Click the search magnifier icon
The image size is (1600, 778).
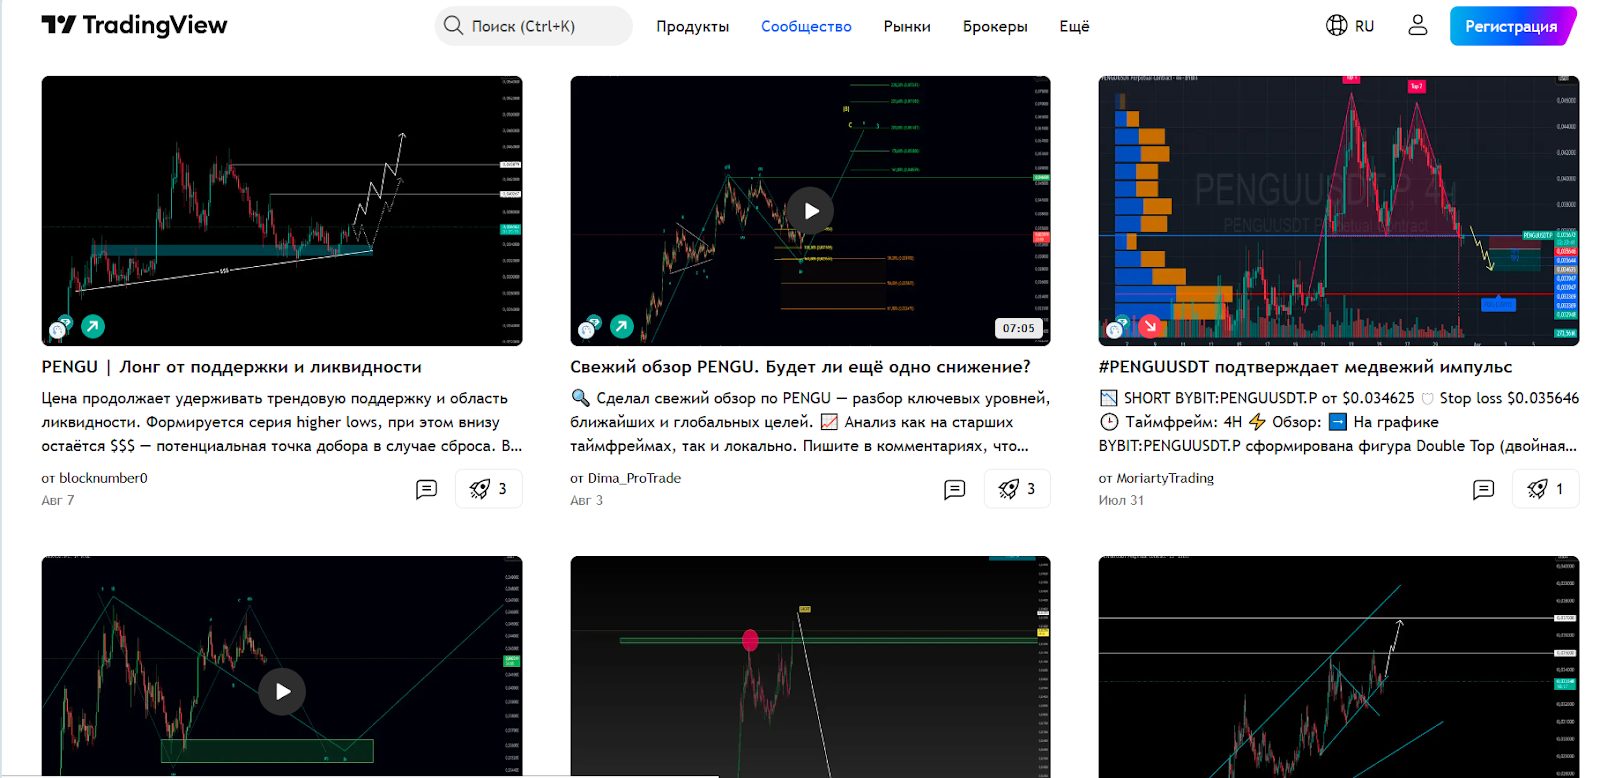tap(453, 25)
